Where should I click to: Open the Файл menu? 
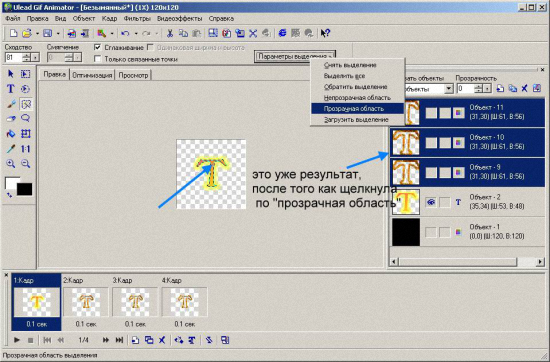[13, 18]
